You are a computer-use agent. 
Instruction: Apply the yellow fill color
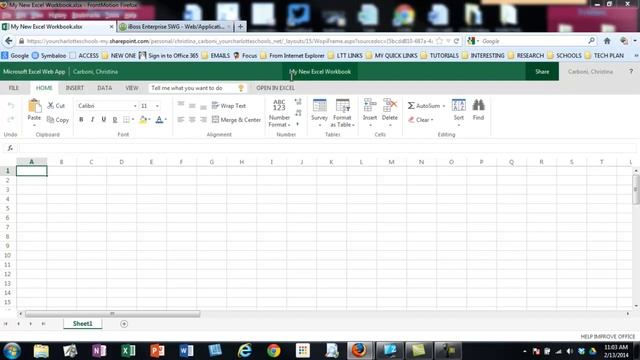point(142,120)
